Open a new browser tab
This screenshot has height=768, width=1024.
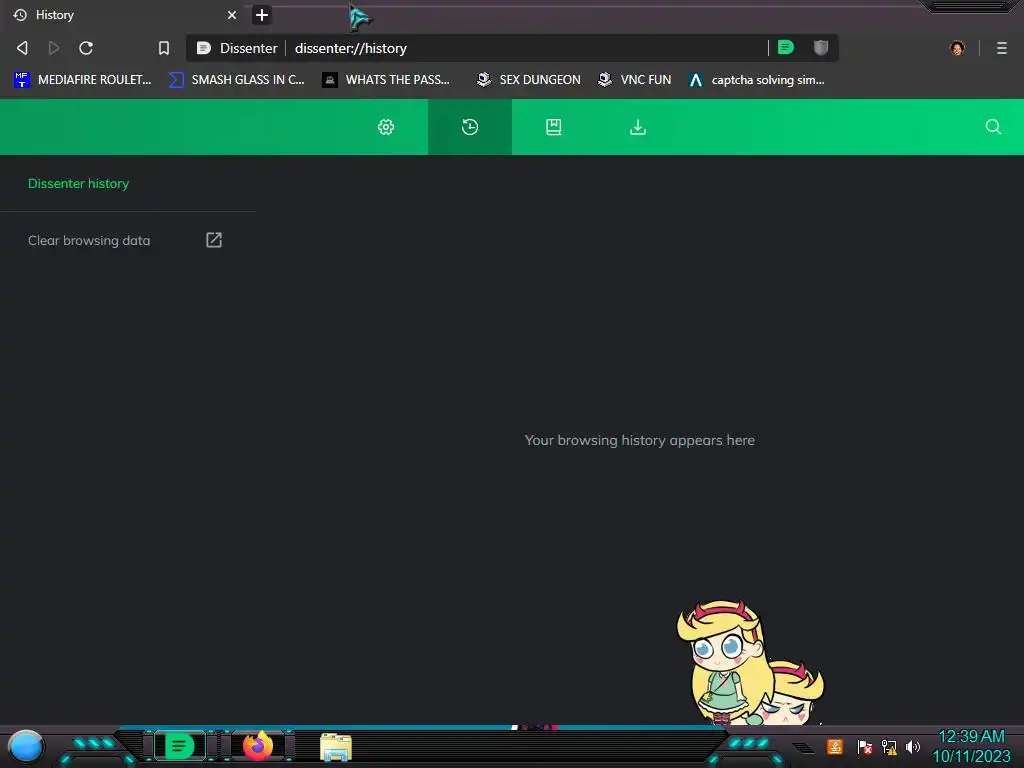(262, 14)
